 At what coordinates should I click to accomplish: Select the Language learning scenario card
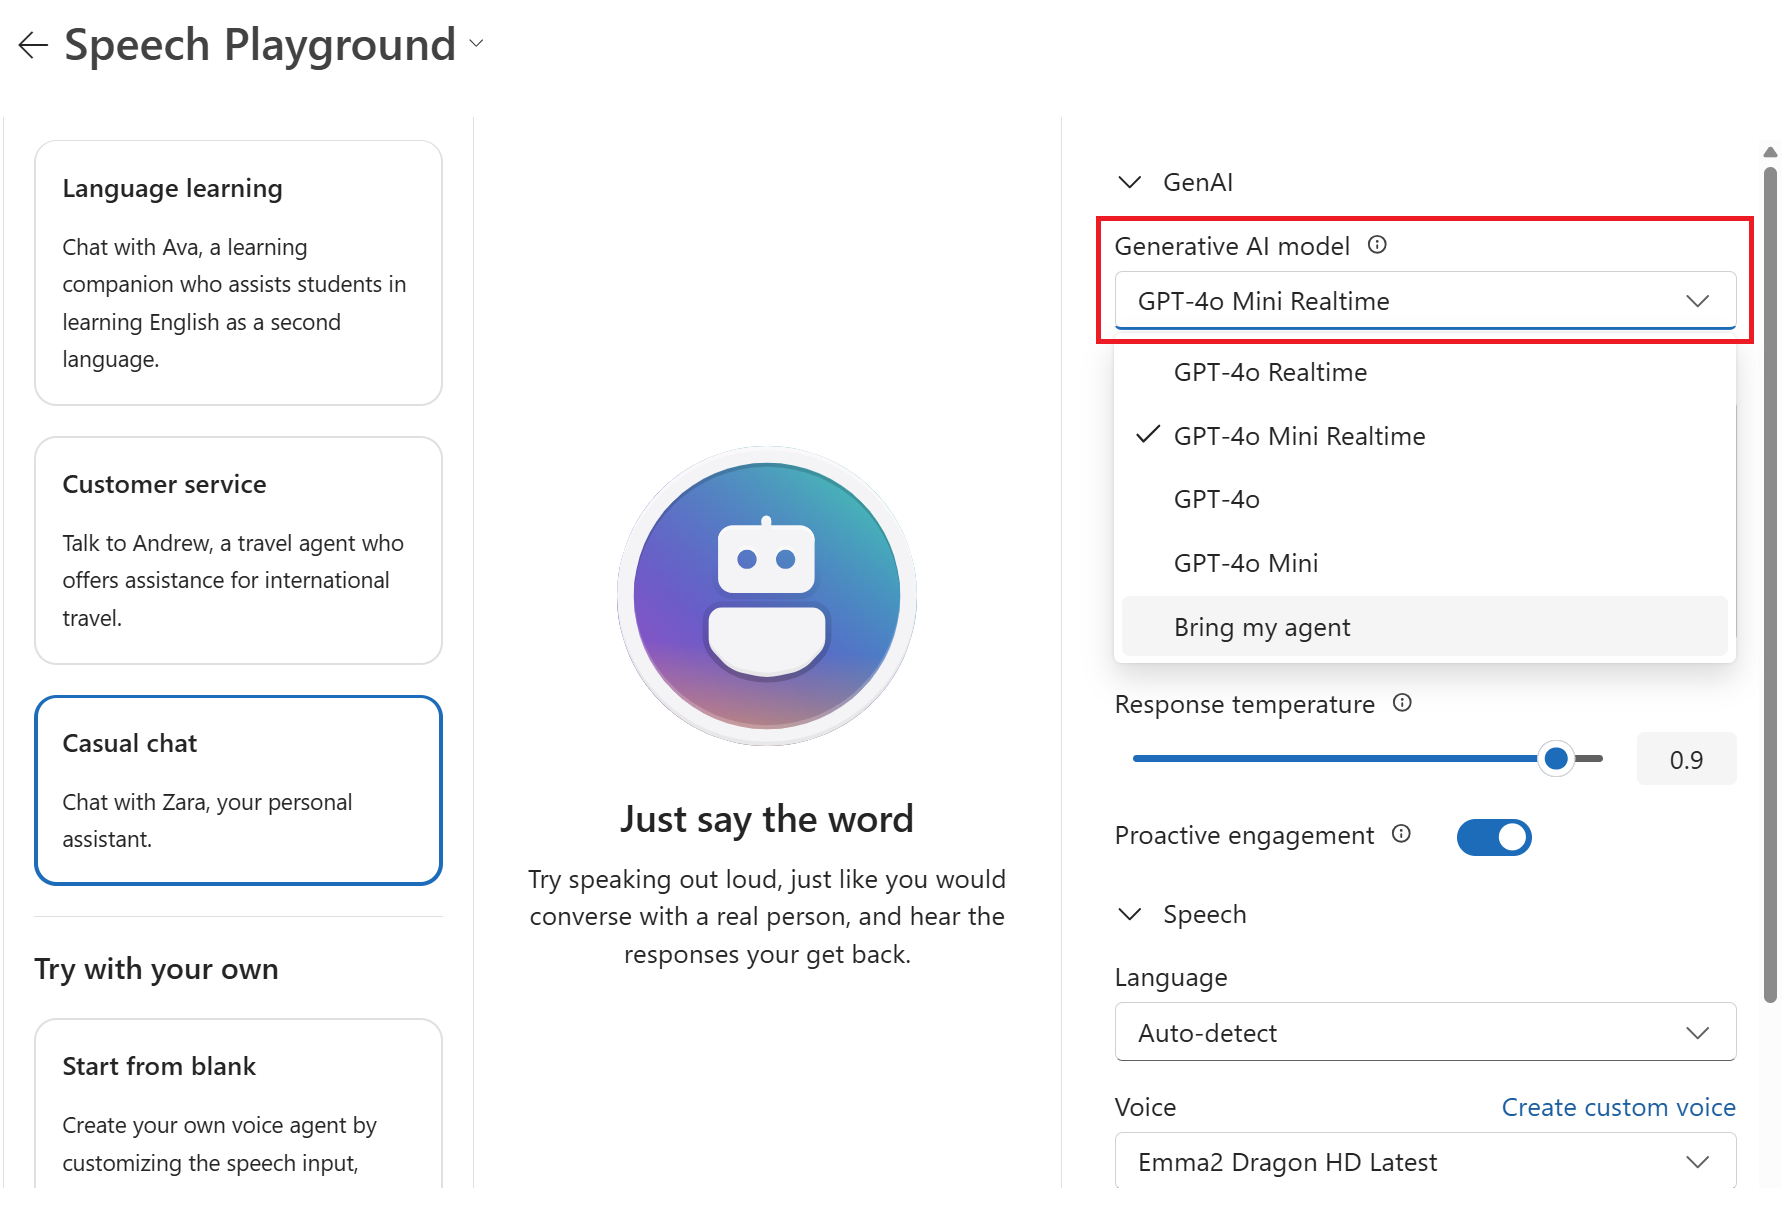point(237,272)
